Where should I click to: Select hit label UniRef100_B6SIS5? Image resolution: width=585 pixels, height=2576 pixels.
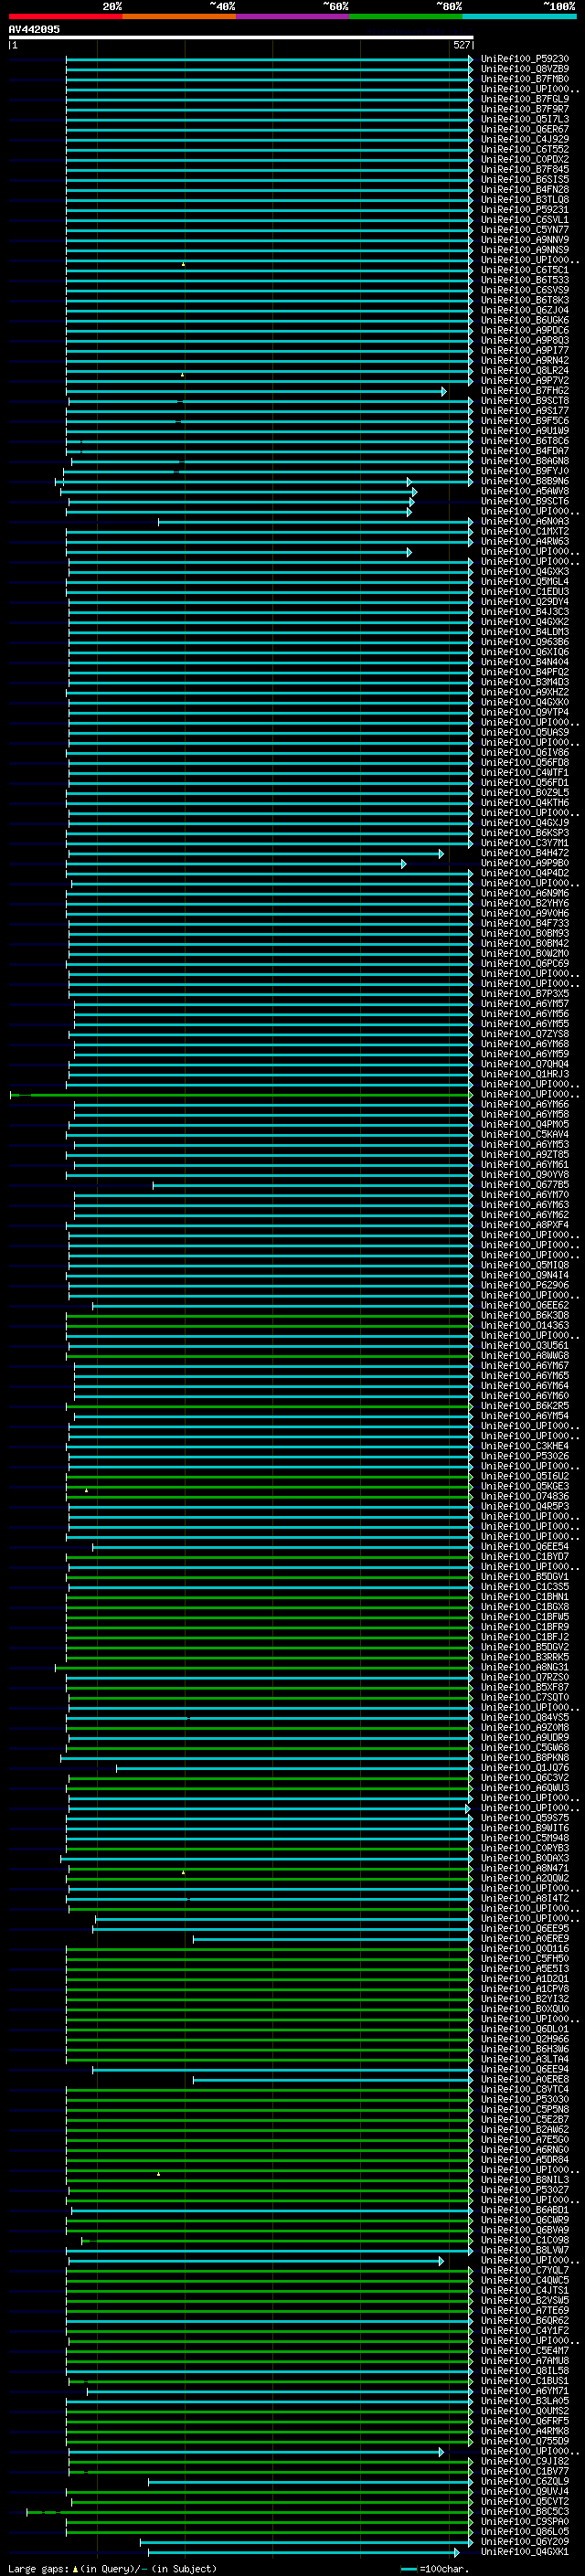524,179
